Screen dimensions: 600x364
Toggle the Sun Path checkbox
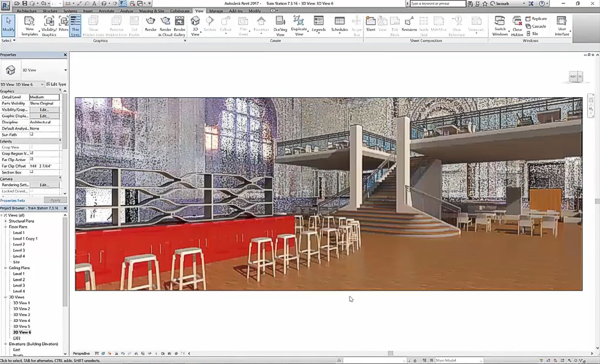click(32, 134)
